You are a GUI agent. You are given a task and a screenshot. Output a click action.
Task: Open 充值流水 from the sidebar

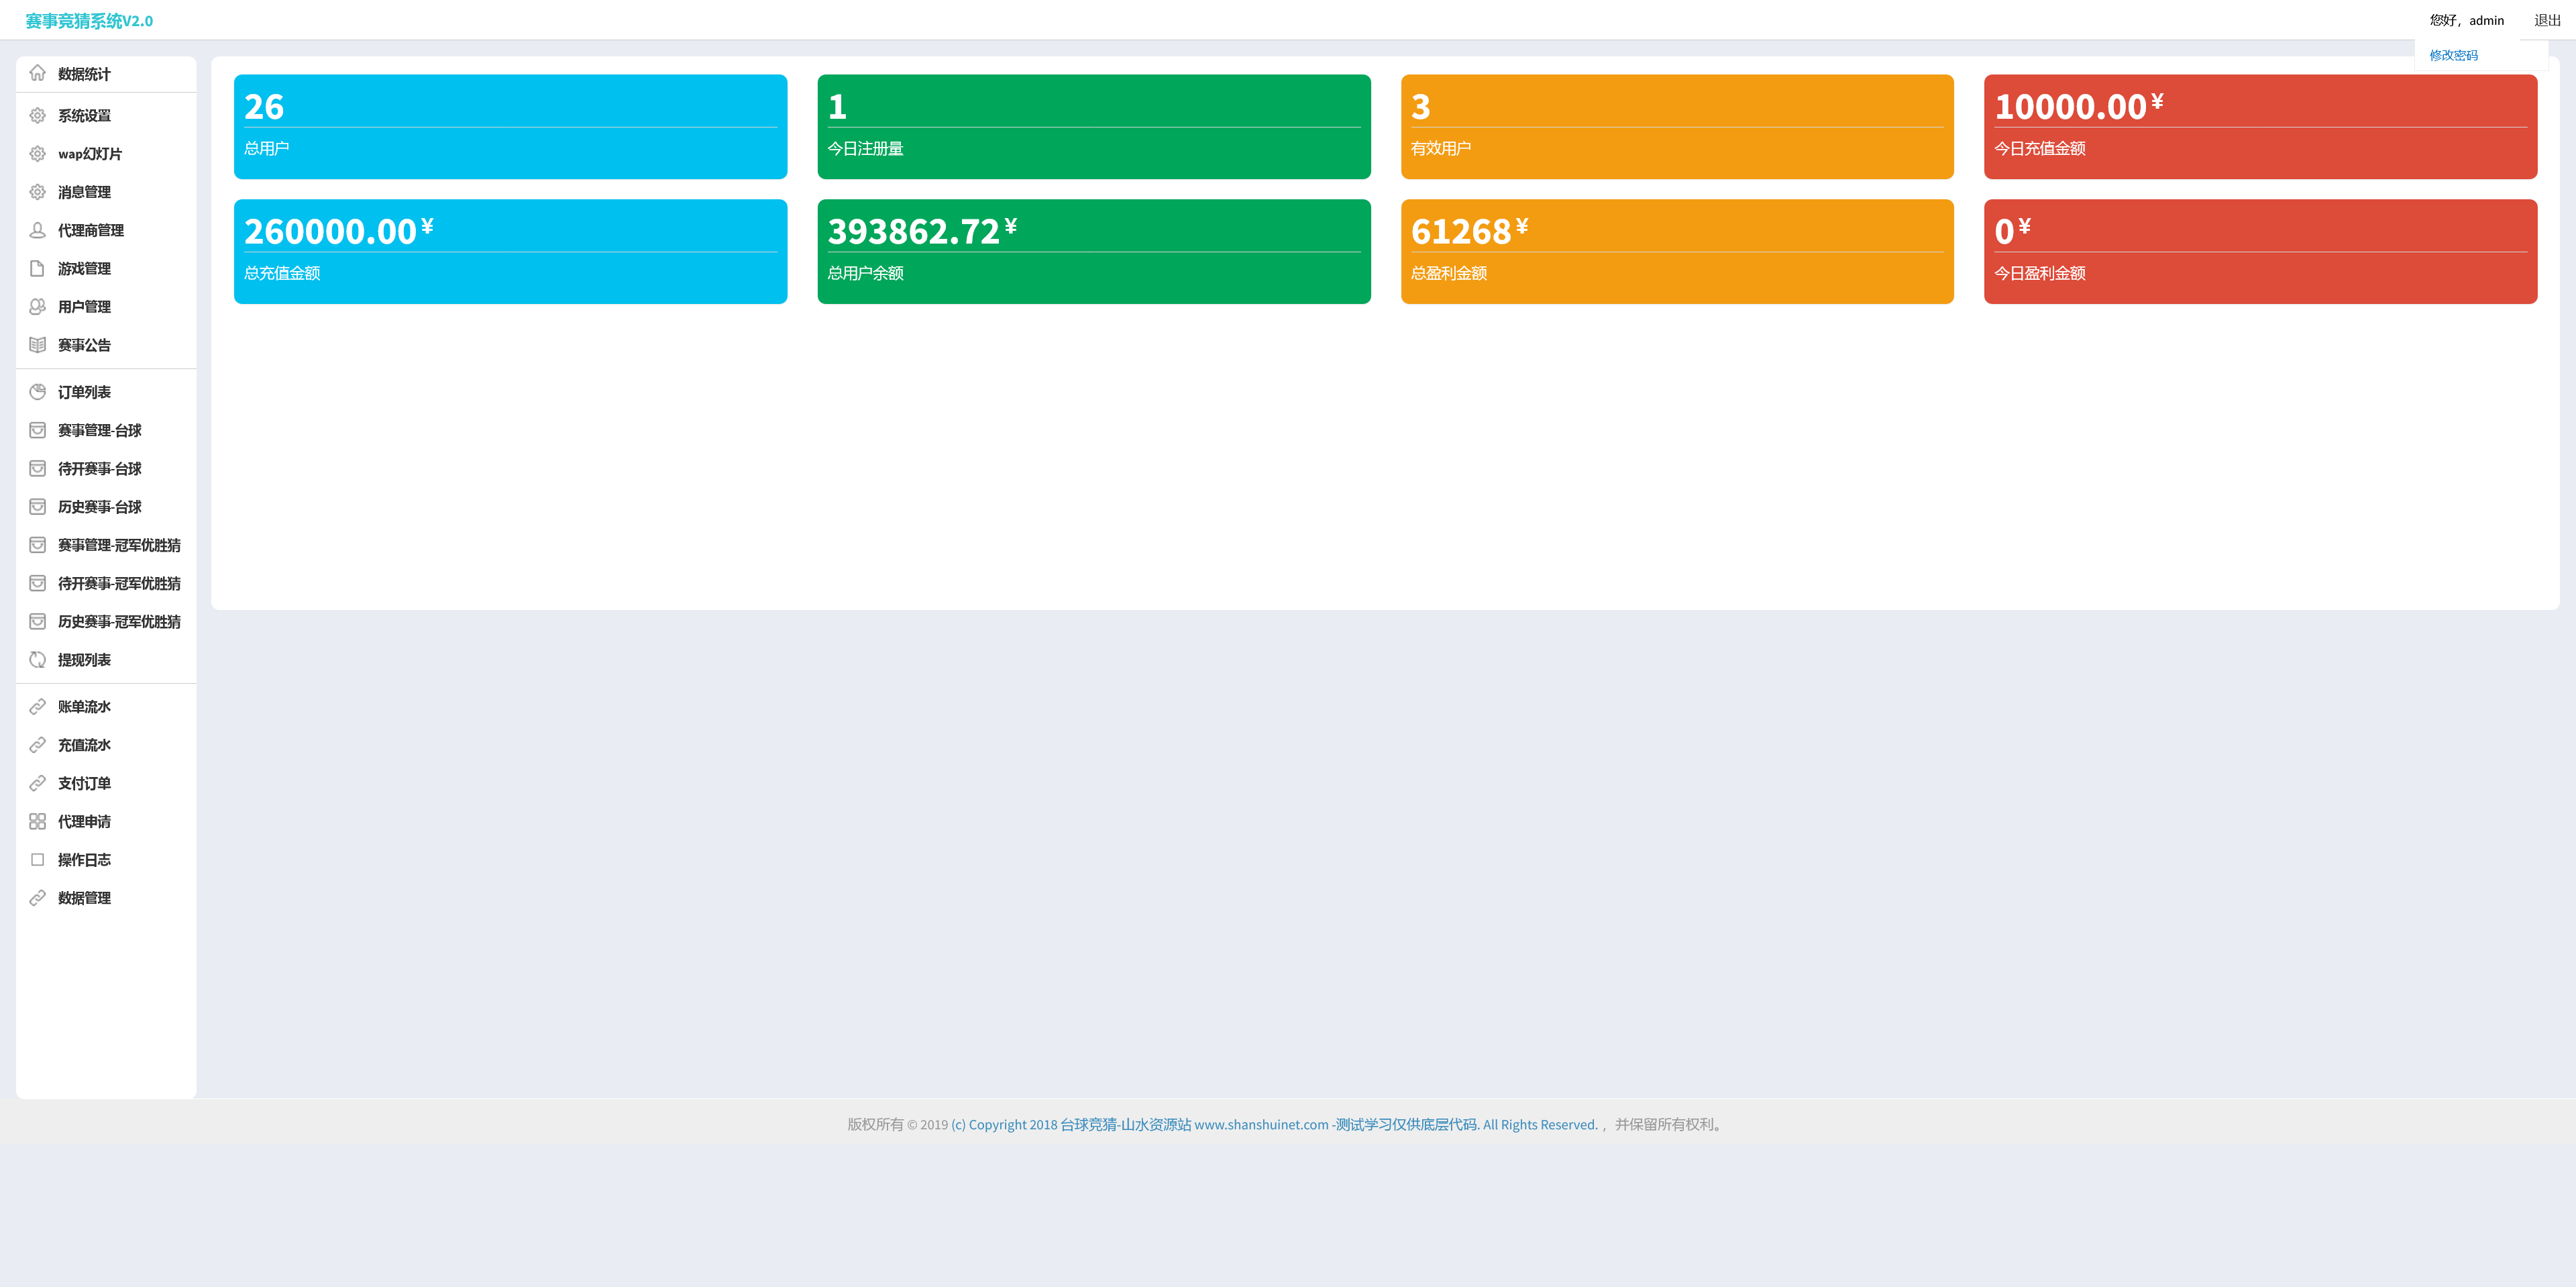click(84, 745)
